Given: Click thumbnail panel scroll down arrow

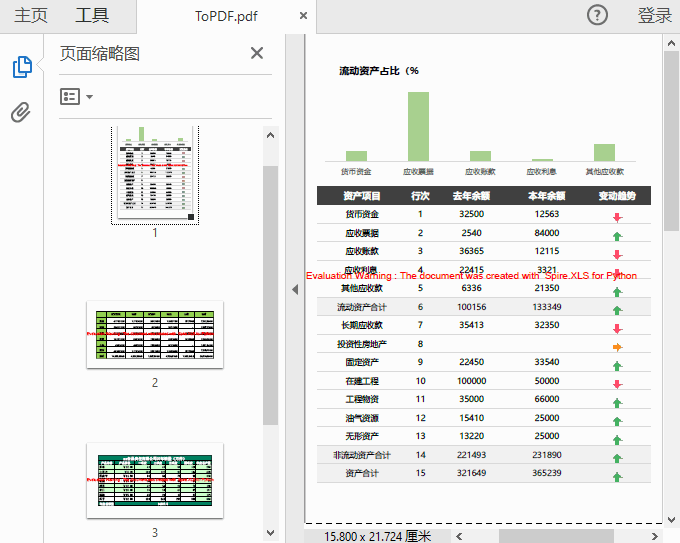Looking at the screenshot, I should (271, 533).
